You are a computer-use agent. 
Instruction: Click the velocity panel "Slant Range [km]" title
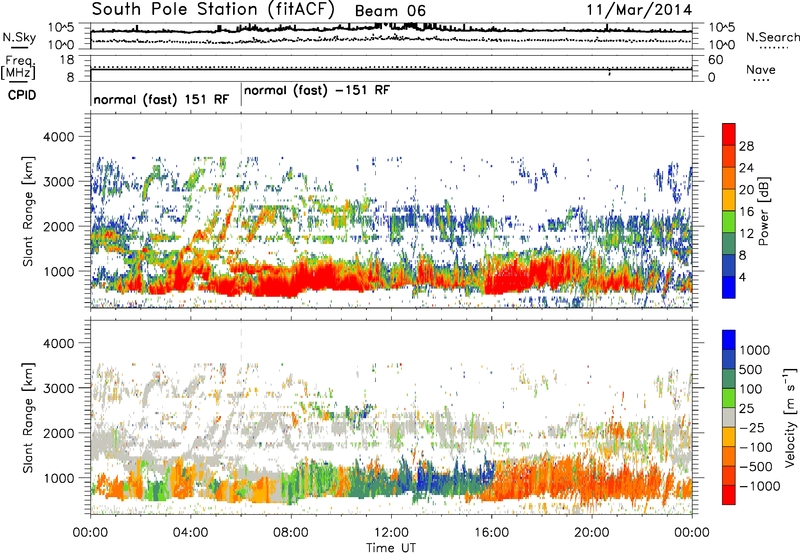pos(28,418)
